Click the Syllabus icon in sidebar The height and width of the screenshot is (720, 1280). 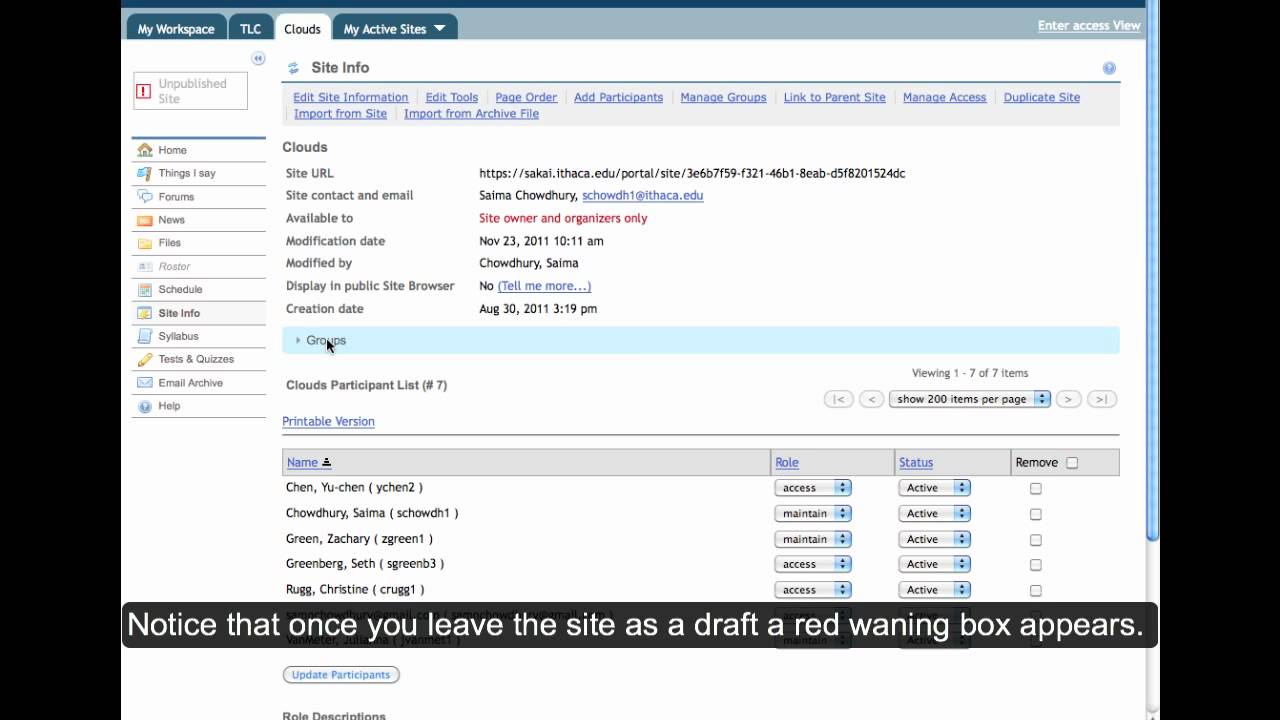pyautogui.click(x=145, y=336)
